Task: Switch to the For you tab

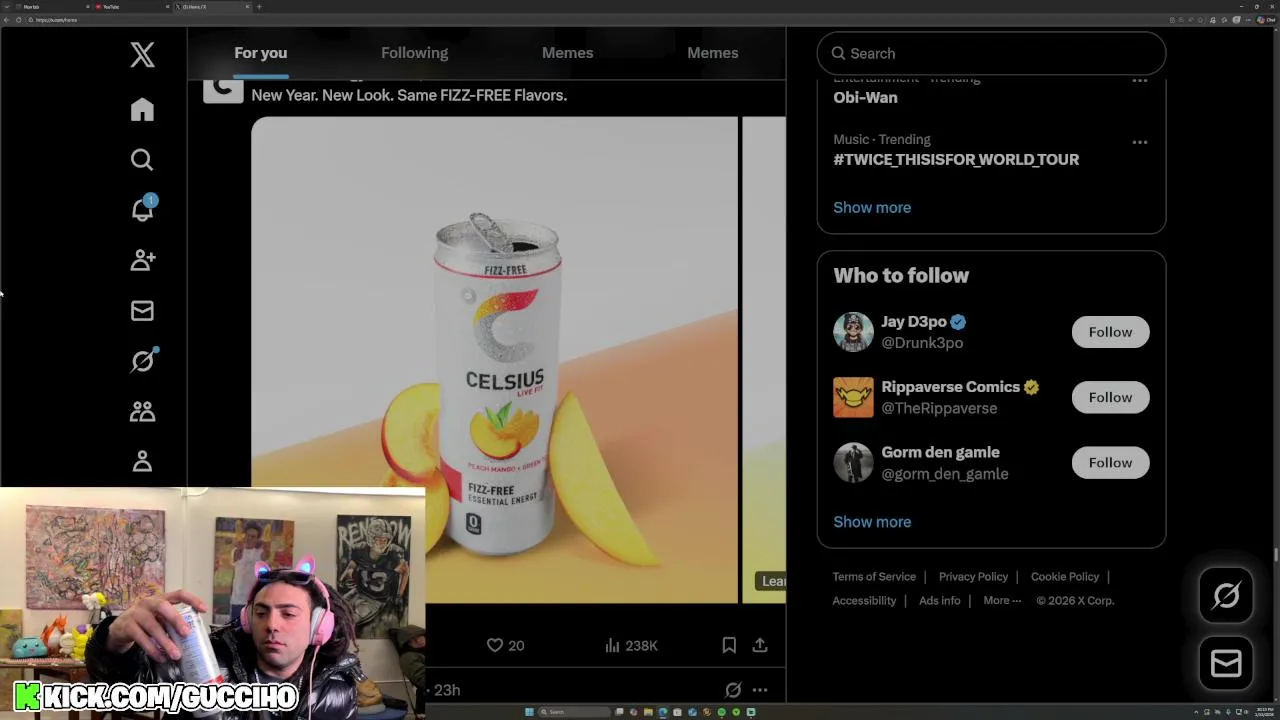Action: pos(261,53)
